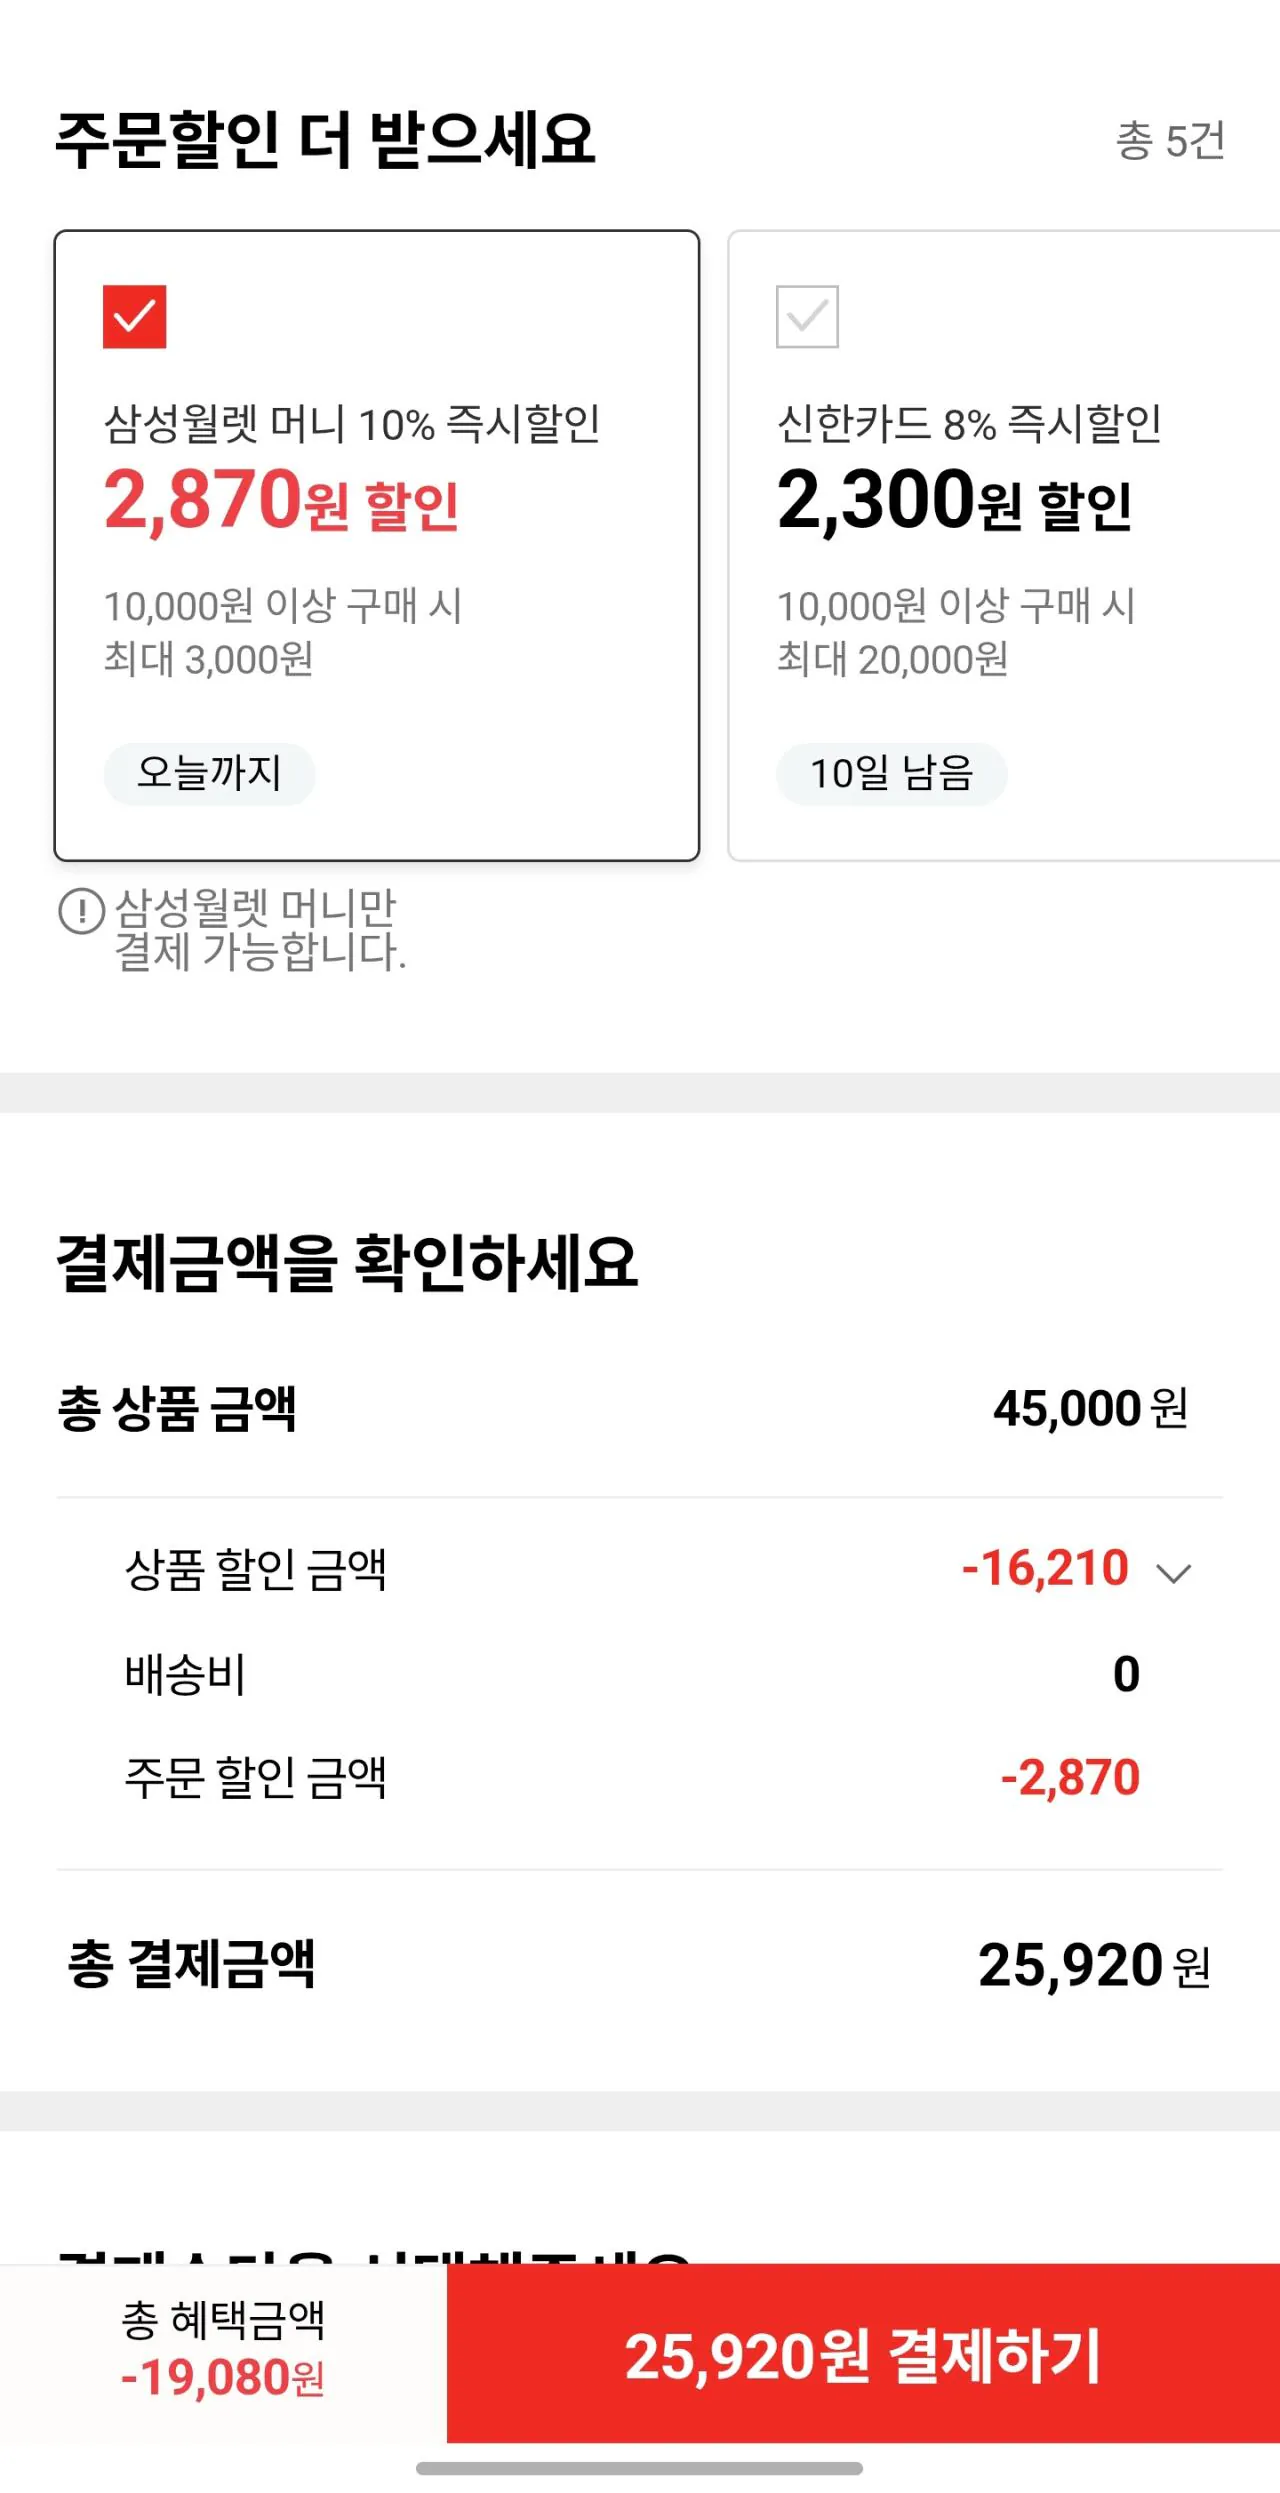Tap the 주문할인 더 받으세요 heading
This screenshot has width=1280, height=2493.
325,139
